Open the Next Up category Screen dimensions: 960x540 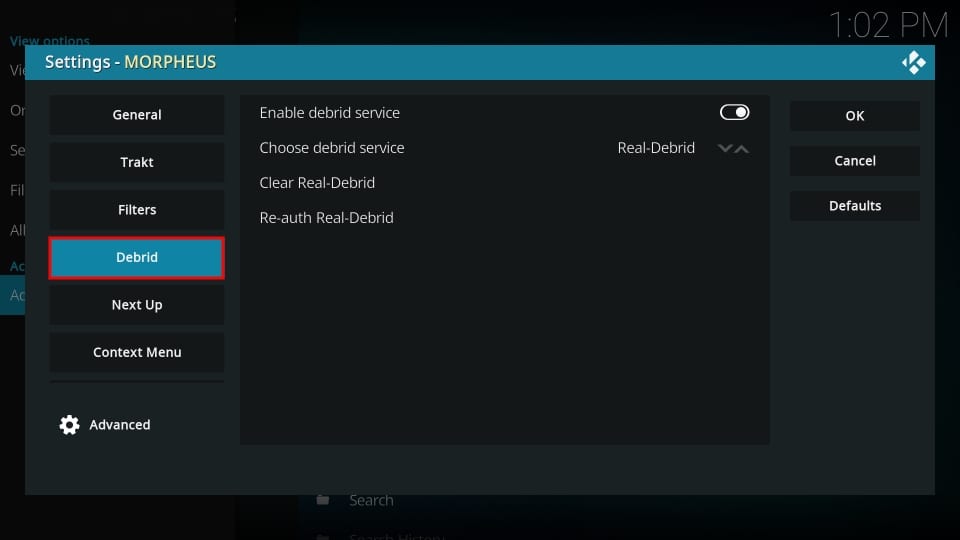coord(137,305)
